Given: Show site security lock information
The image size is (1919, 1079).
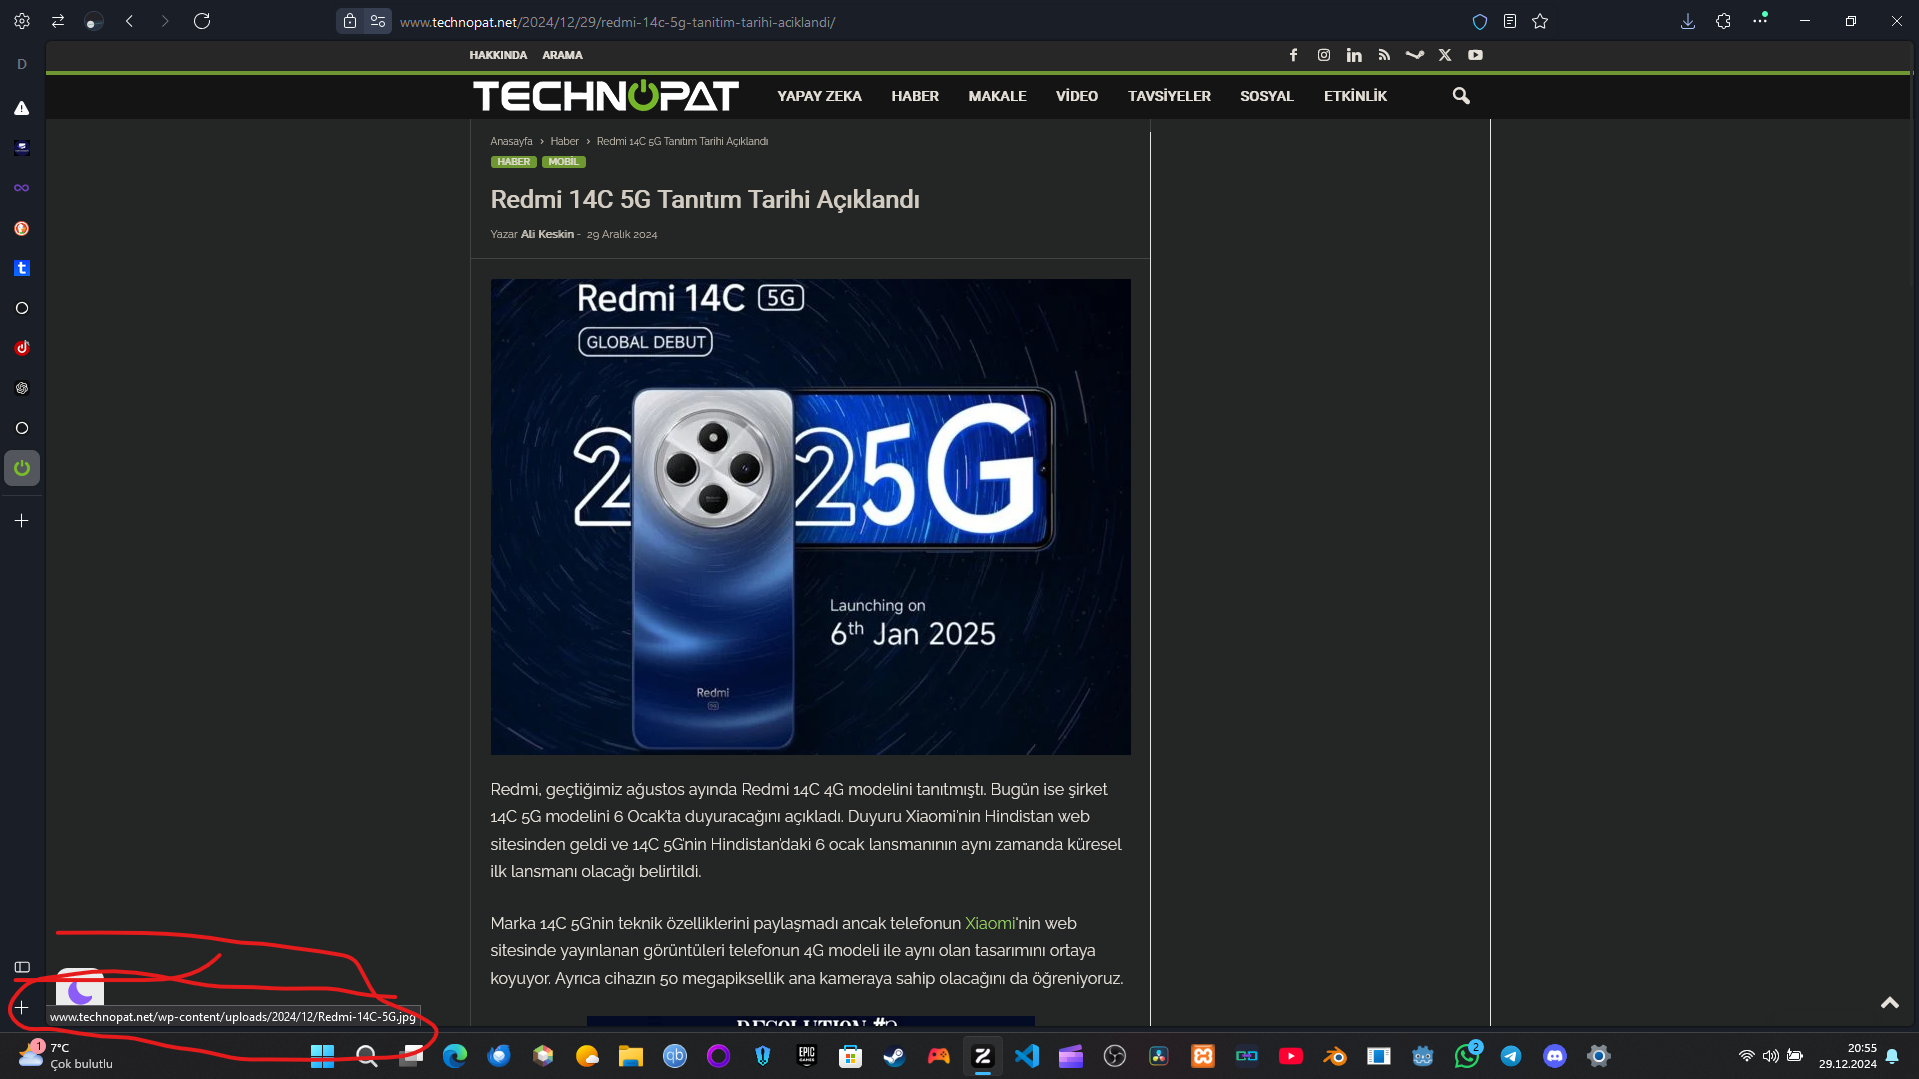Looking at the screenshot, I should [350, 21].
